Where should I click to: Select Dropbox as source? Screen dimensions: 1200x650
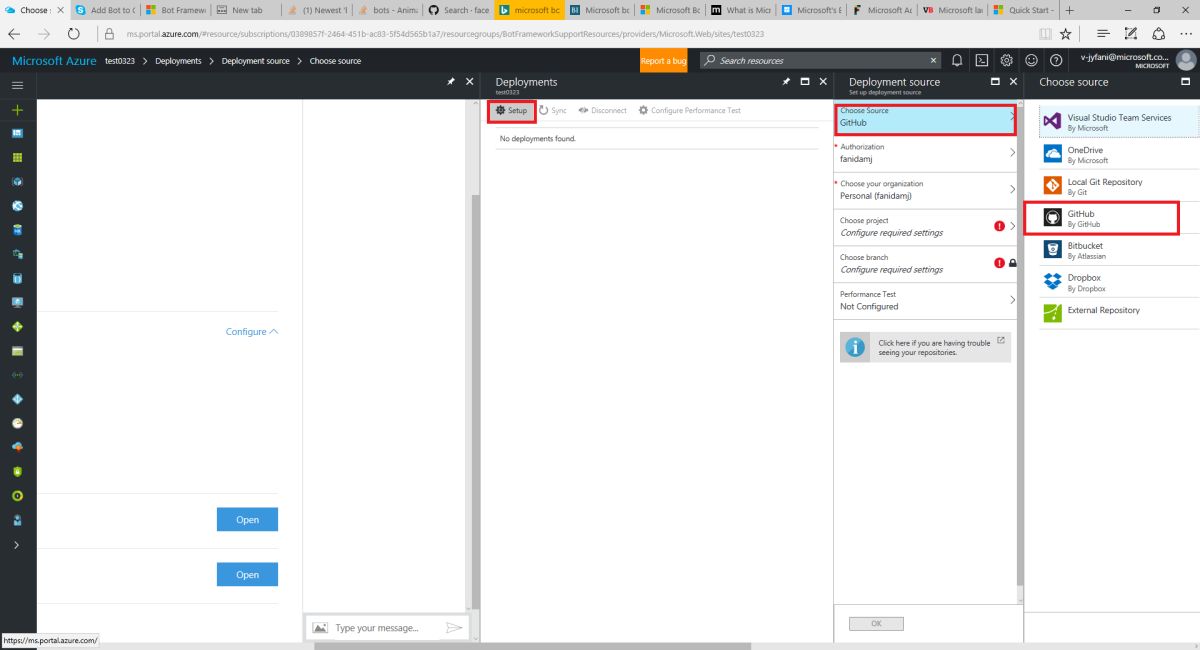[x=1119, y=282]
